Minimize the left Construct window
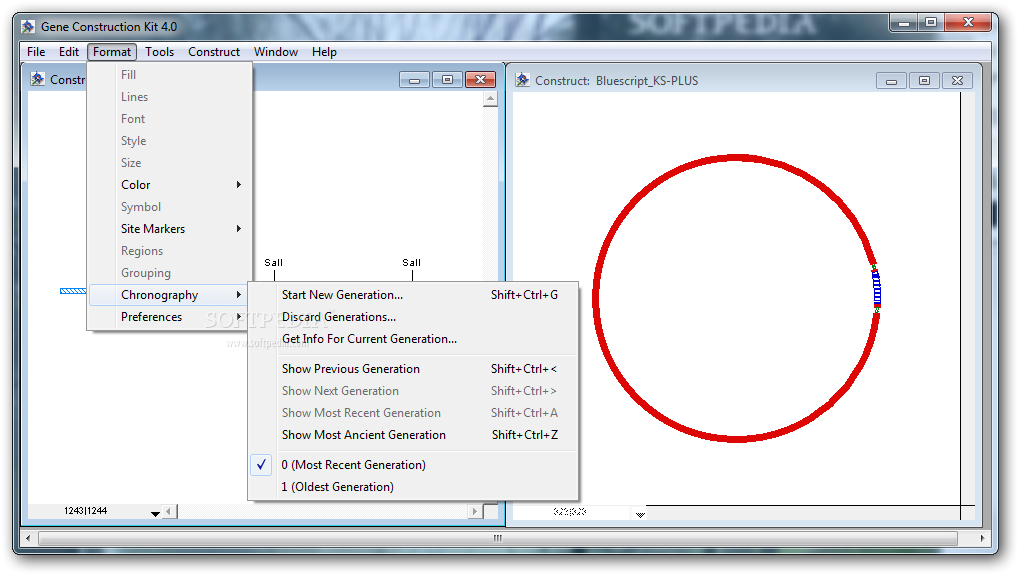This screenshot has width=1019, height=575. [414, 80]
